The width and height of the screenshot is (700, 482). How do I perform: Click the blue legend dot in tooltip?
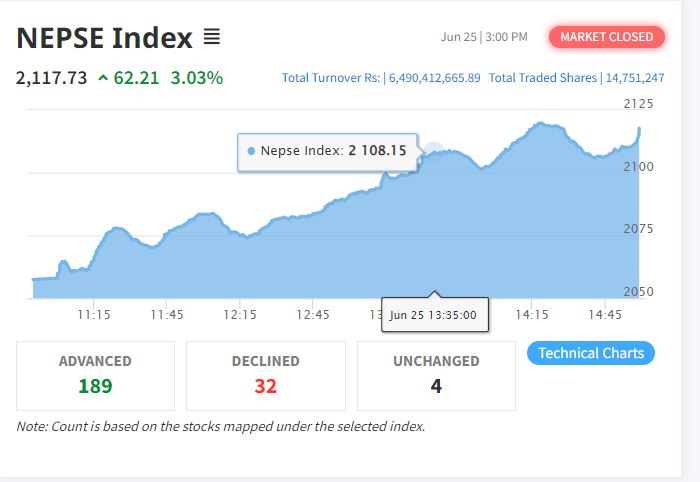pyautogui.click(x=251, y=151)
